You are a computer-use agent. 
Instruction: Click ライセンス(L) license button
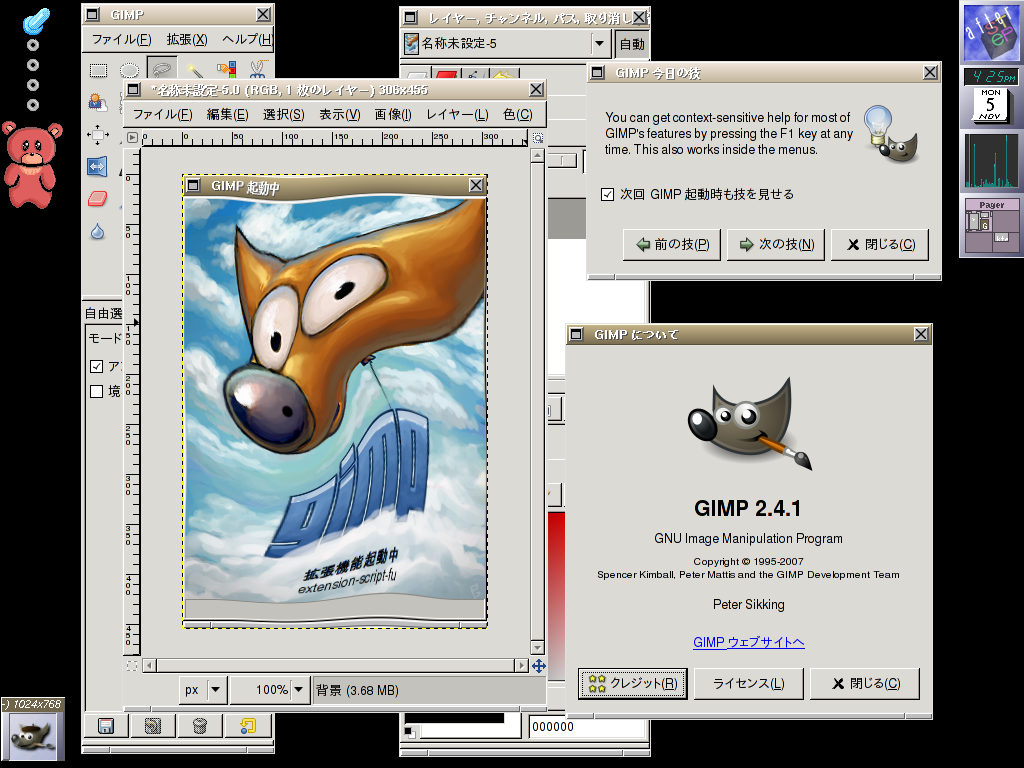(x=748, y=683)
